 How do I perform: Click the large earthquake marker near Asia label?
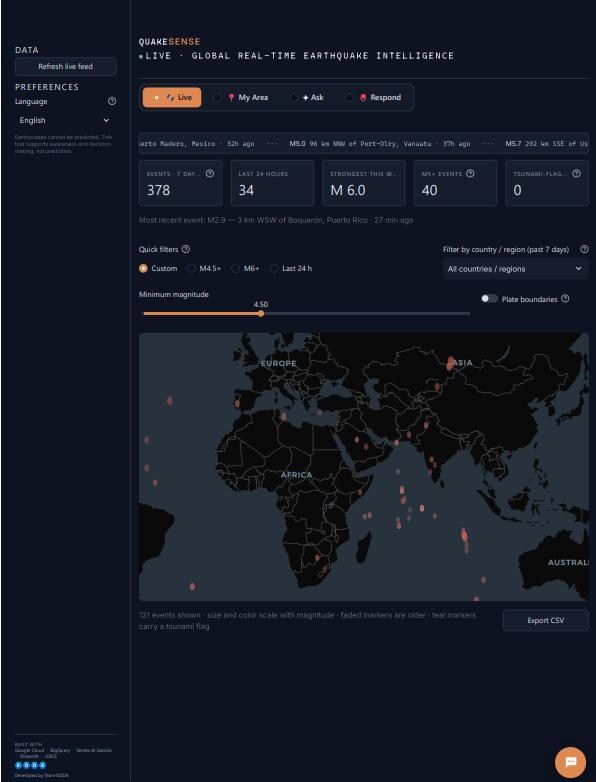(x=451, y=363)
